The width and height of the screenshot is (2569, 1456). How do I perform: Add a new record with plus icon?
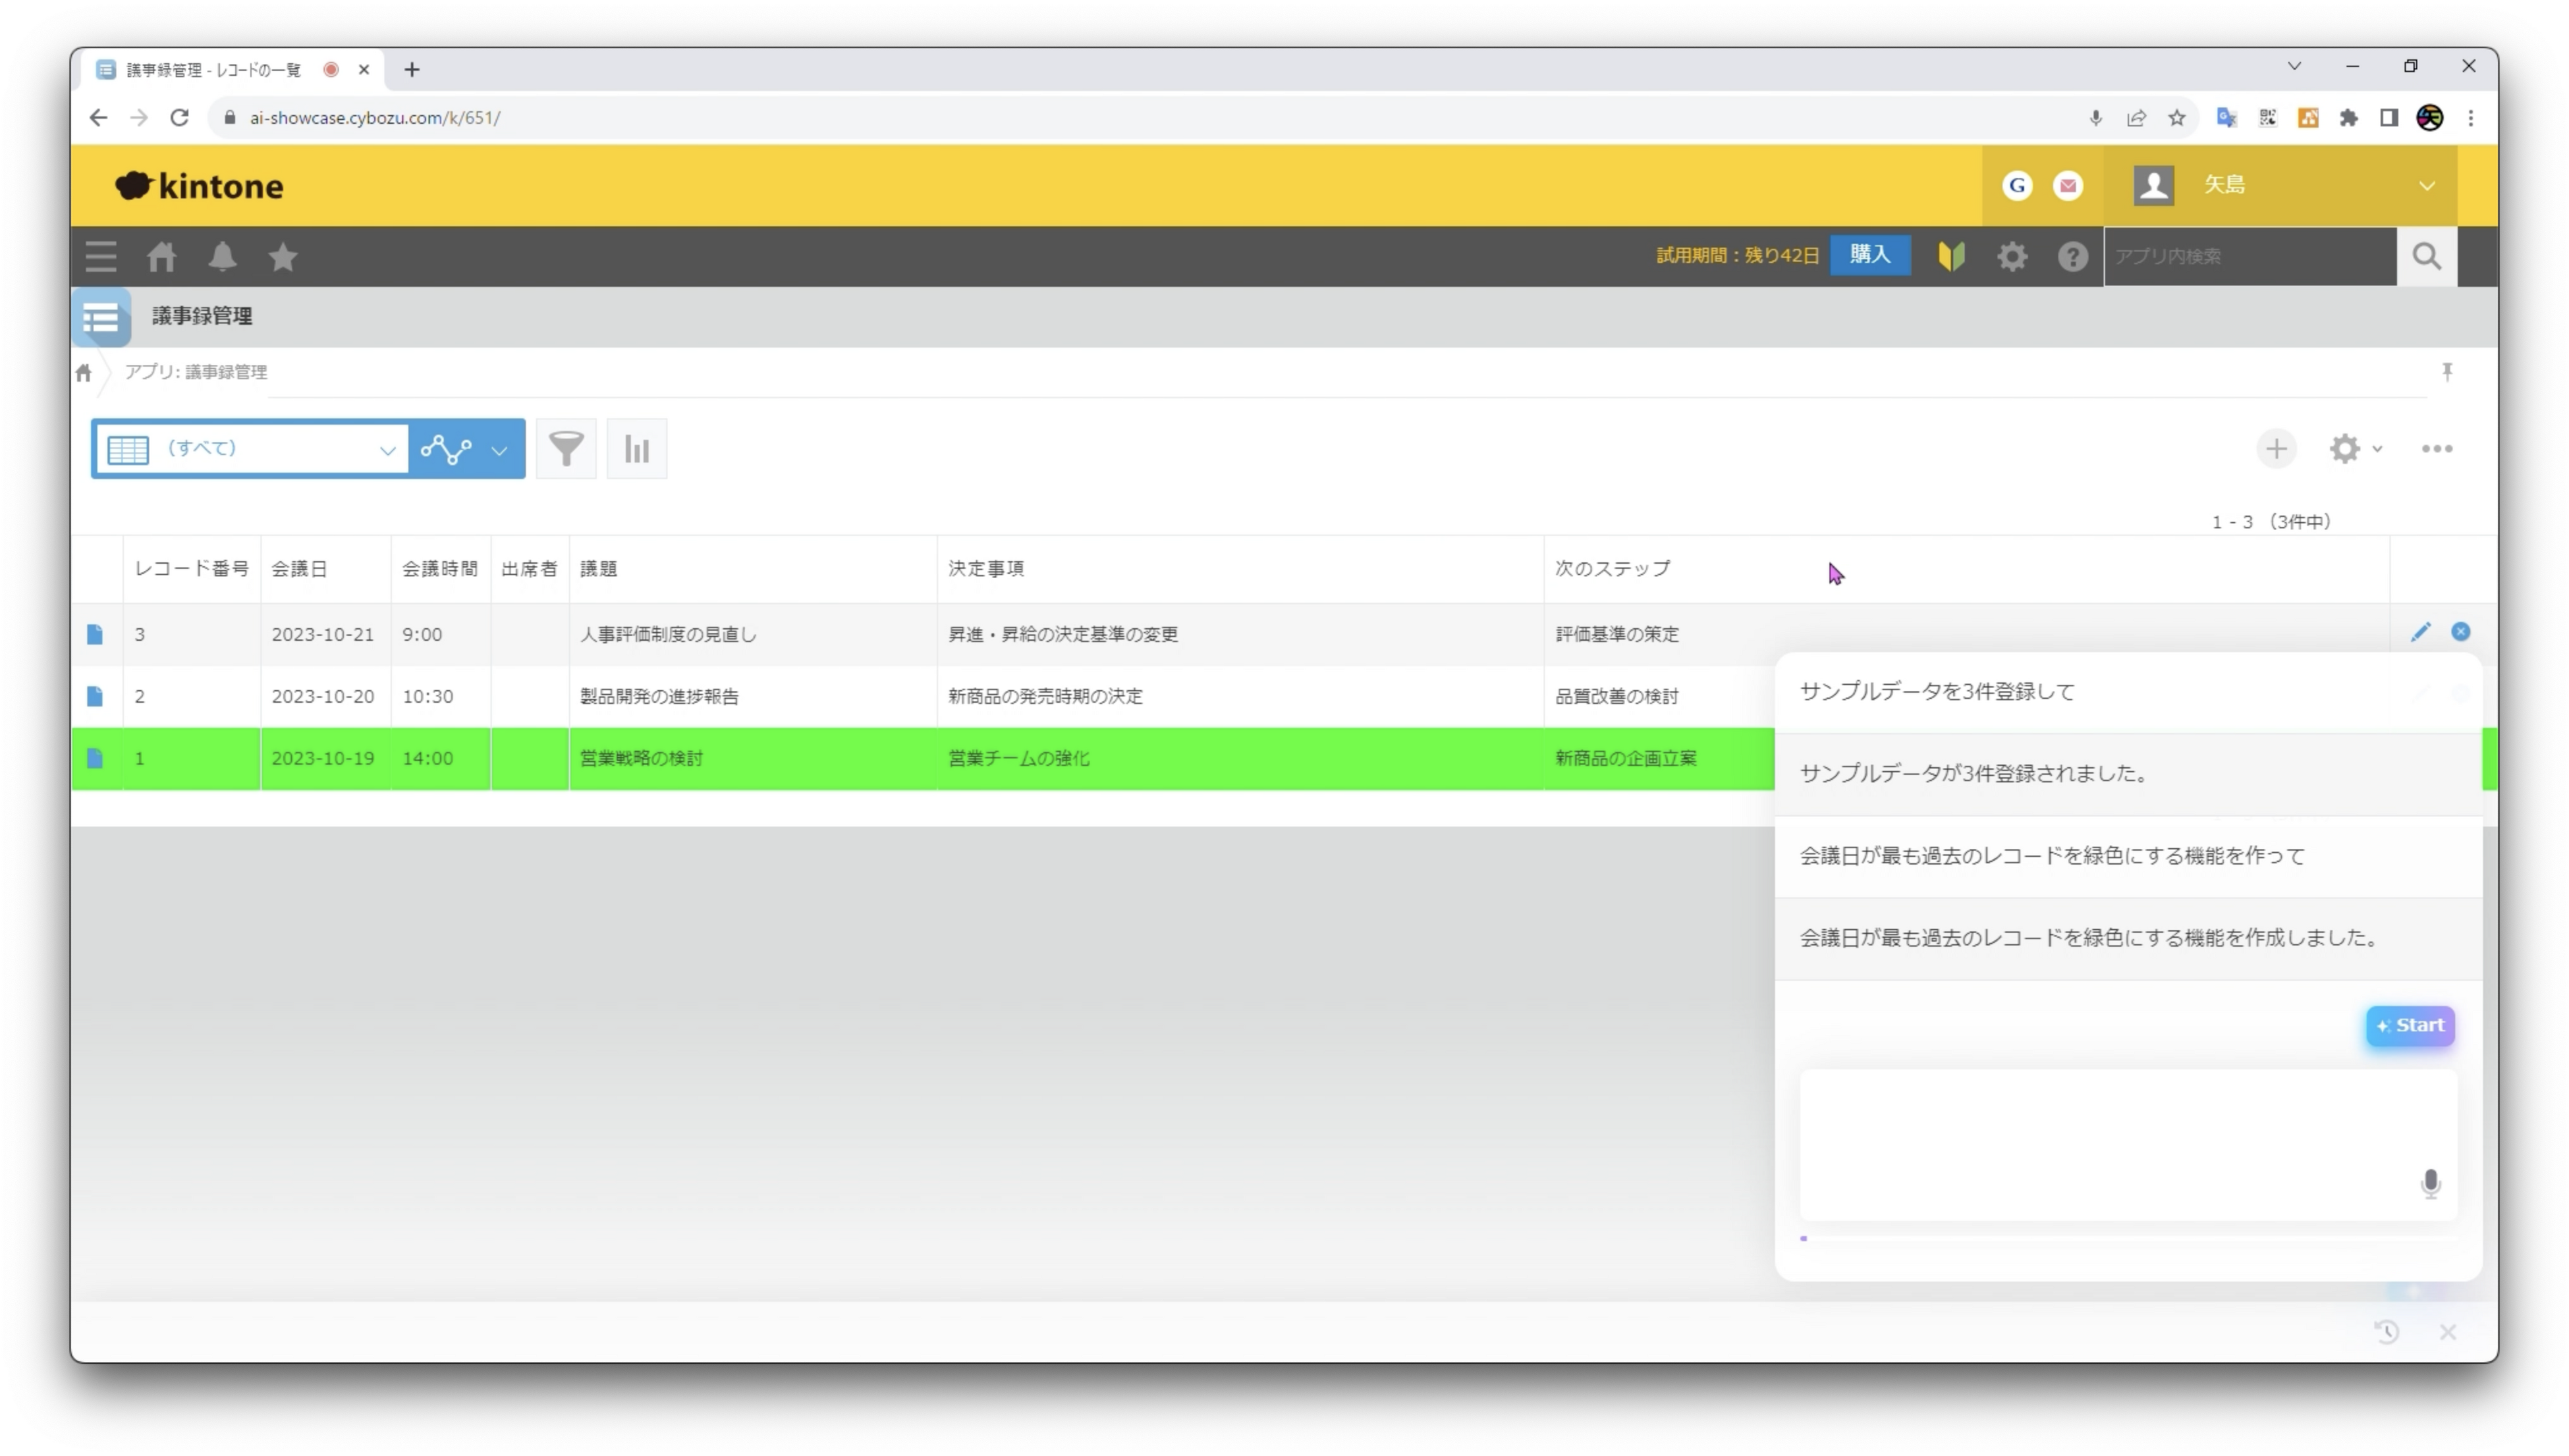[x=2276, y=449]
